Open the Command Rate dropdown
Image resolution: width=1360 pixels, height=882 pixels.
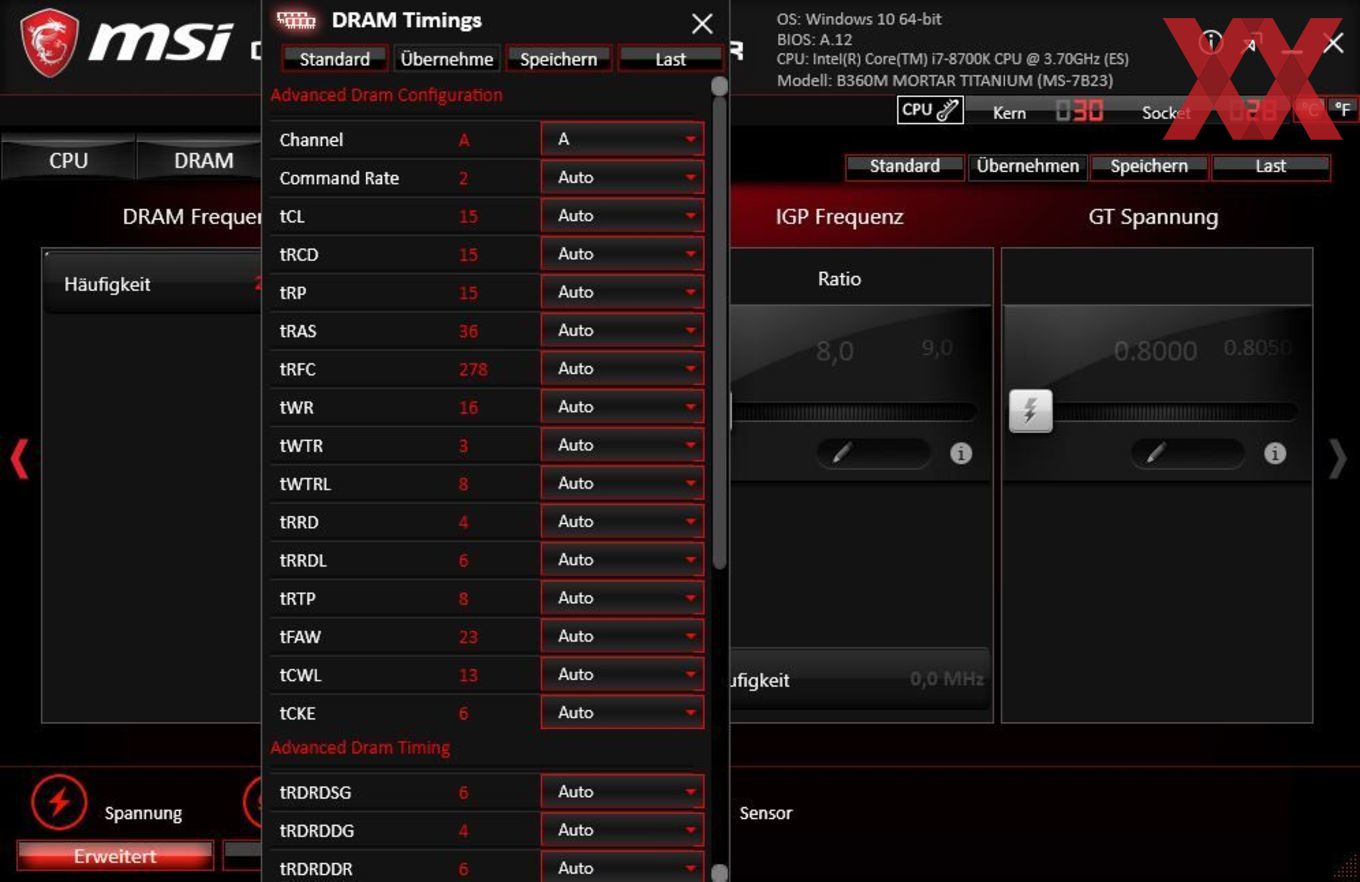[x=622, y=177]
